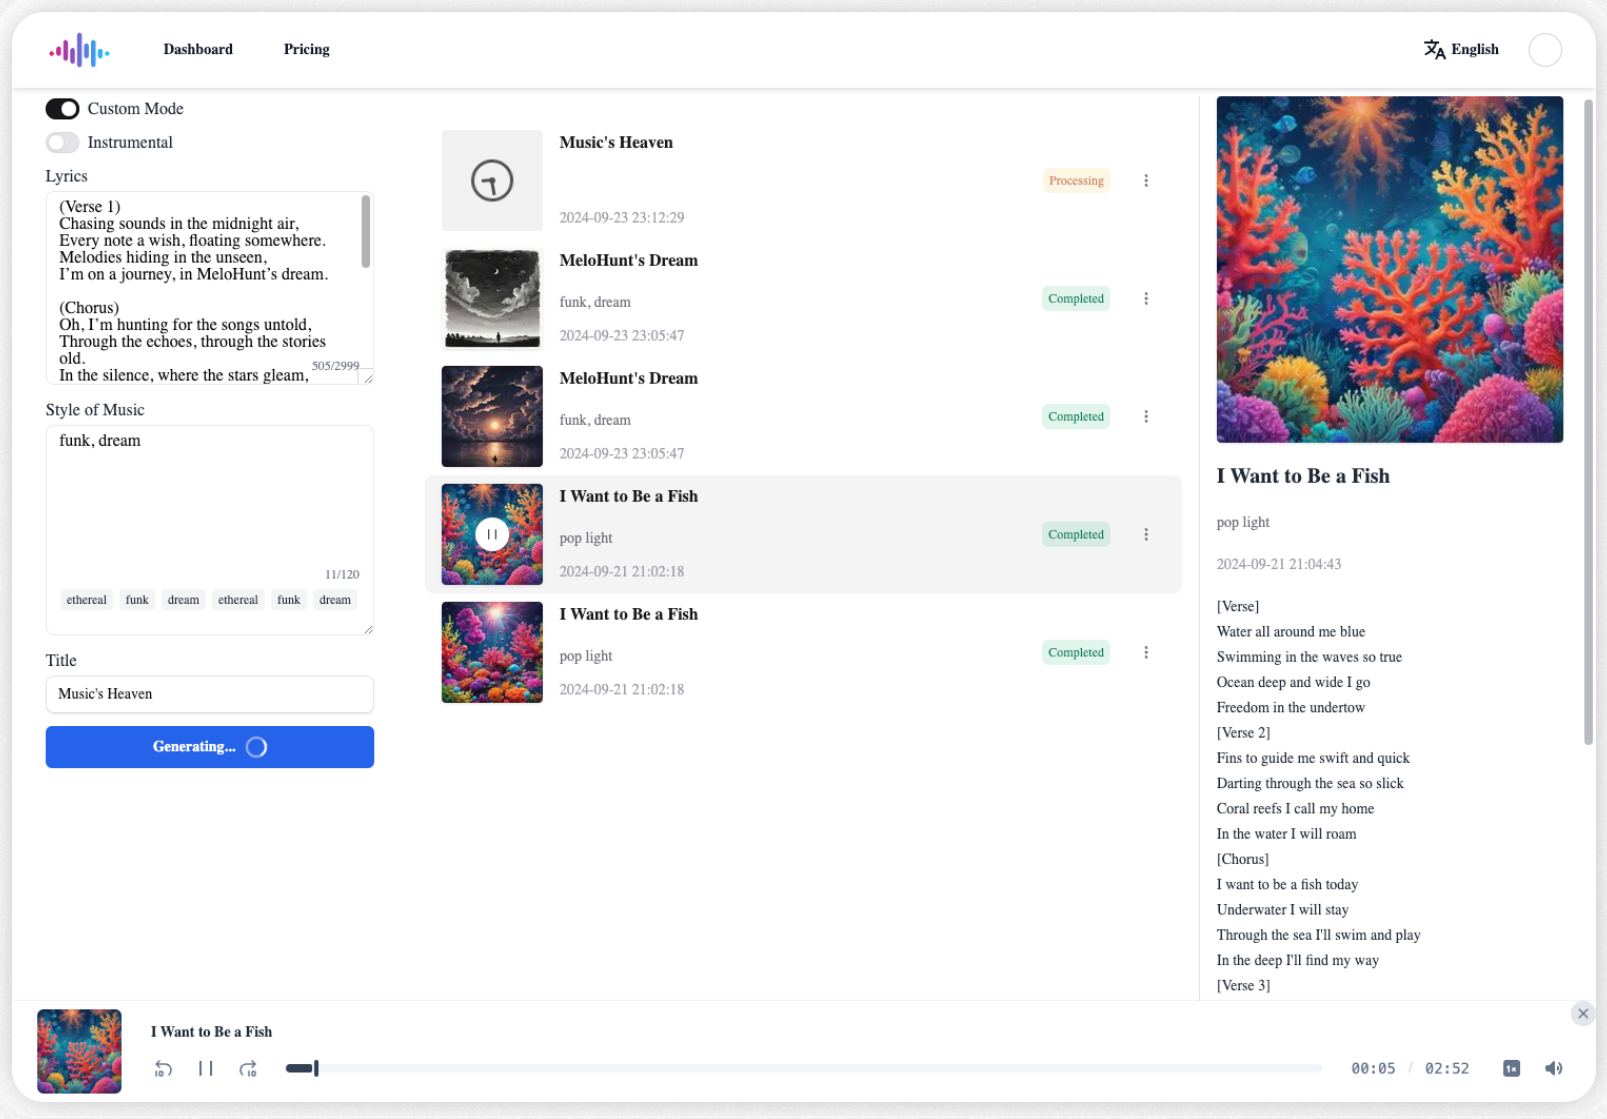Screen dimensions: 1607x1119
Task: Open the Pricing page
Action: click(306, 49)
